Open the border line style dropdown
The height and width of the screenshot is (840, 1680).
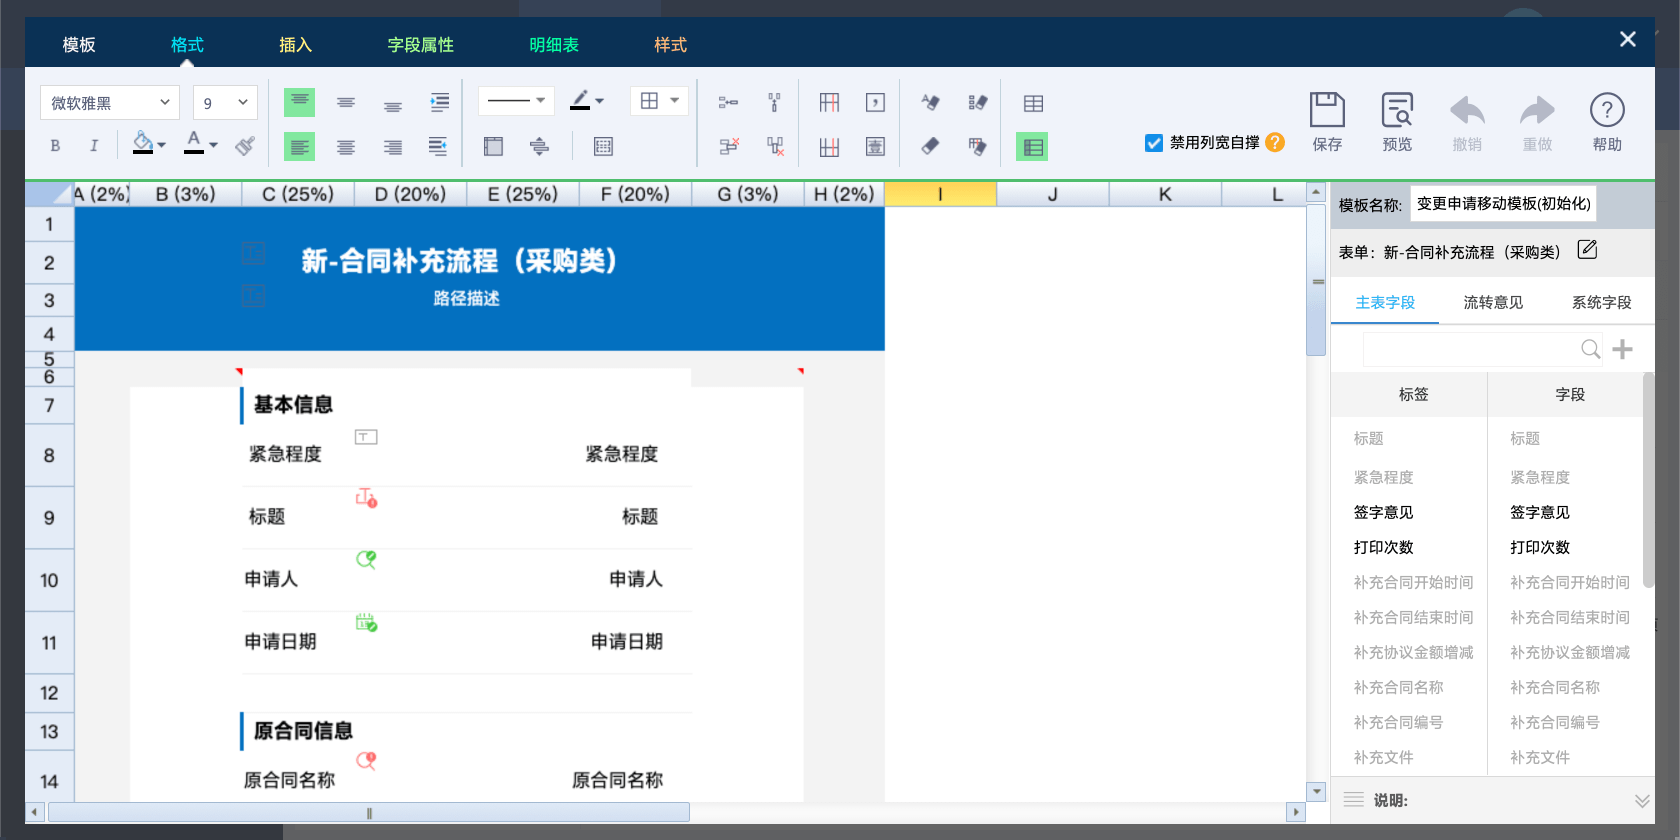pyautogui.click(x=516, y=100)
